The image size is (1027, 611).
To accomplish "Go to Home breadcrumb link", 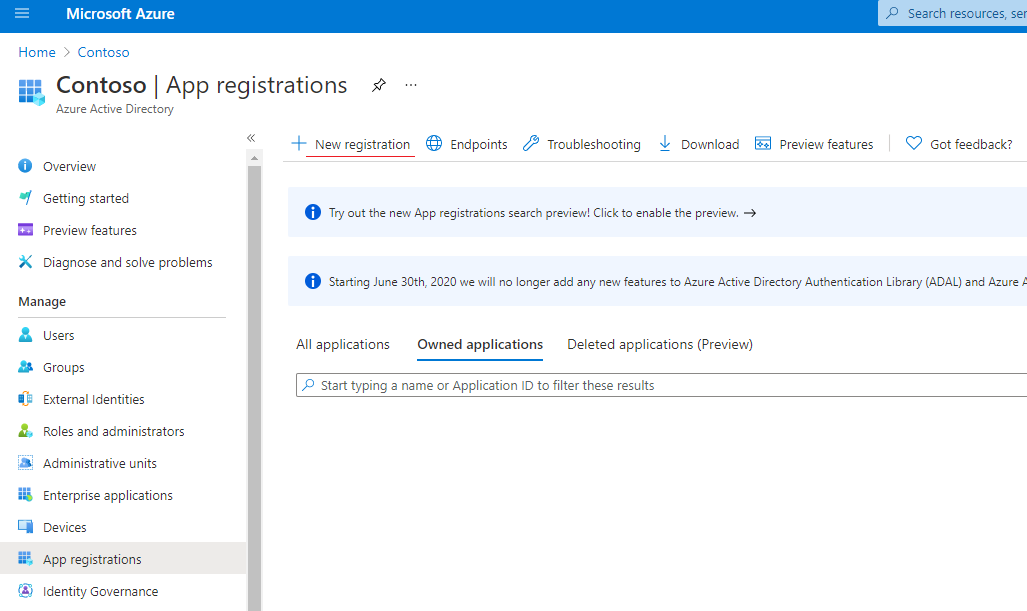I will (x=37, y=52).
